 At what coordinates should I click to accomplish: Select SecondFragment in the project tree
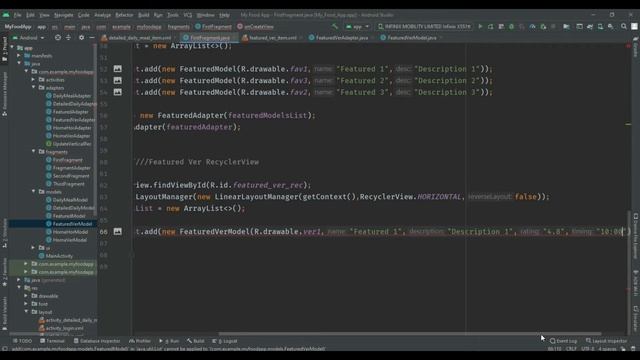71,176
